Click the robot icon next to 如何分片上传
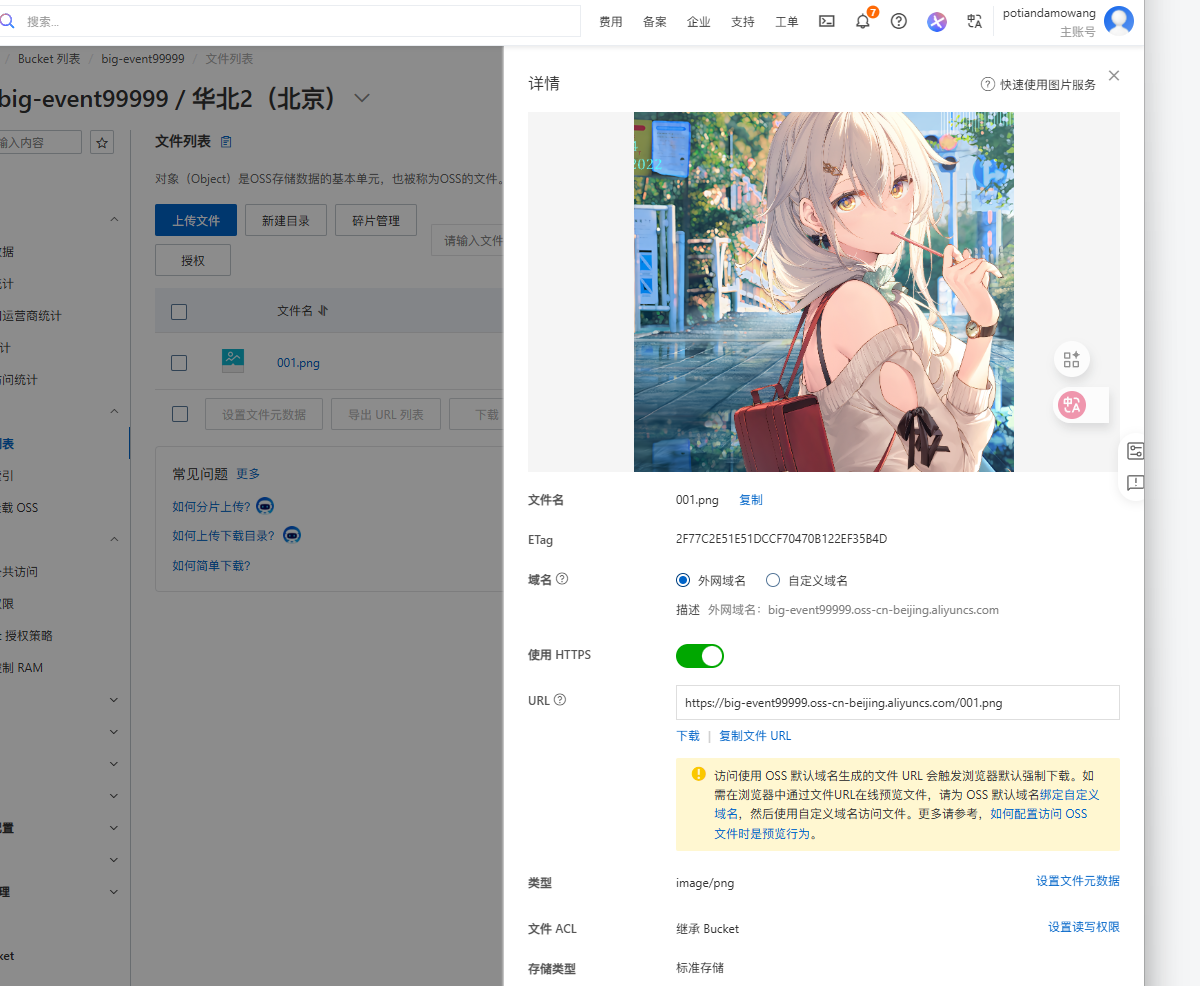This screenshot has height=986, width=1200. [x=266, y=506]
